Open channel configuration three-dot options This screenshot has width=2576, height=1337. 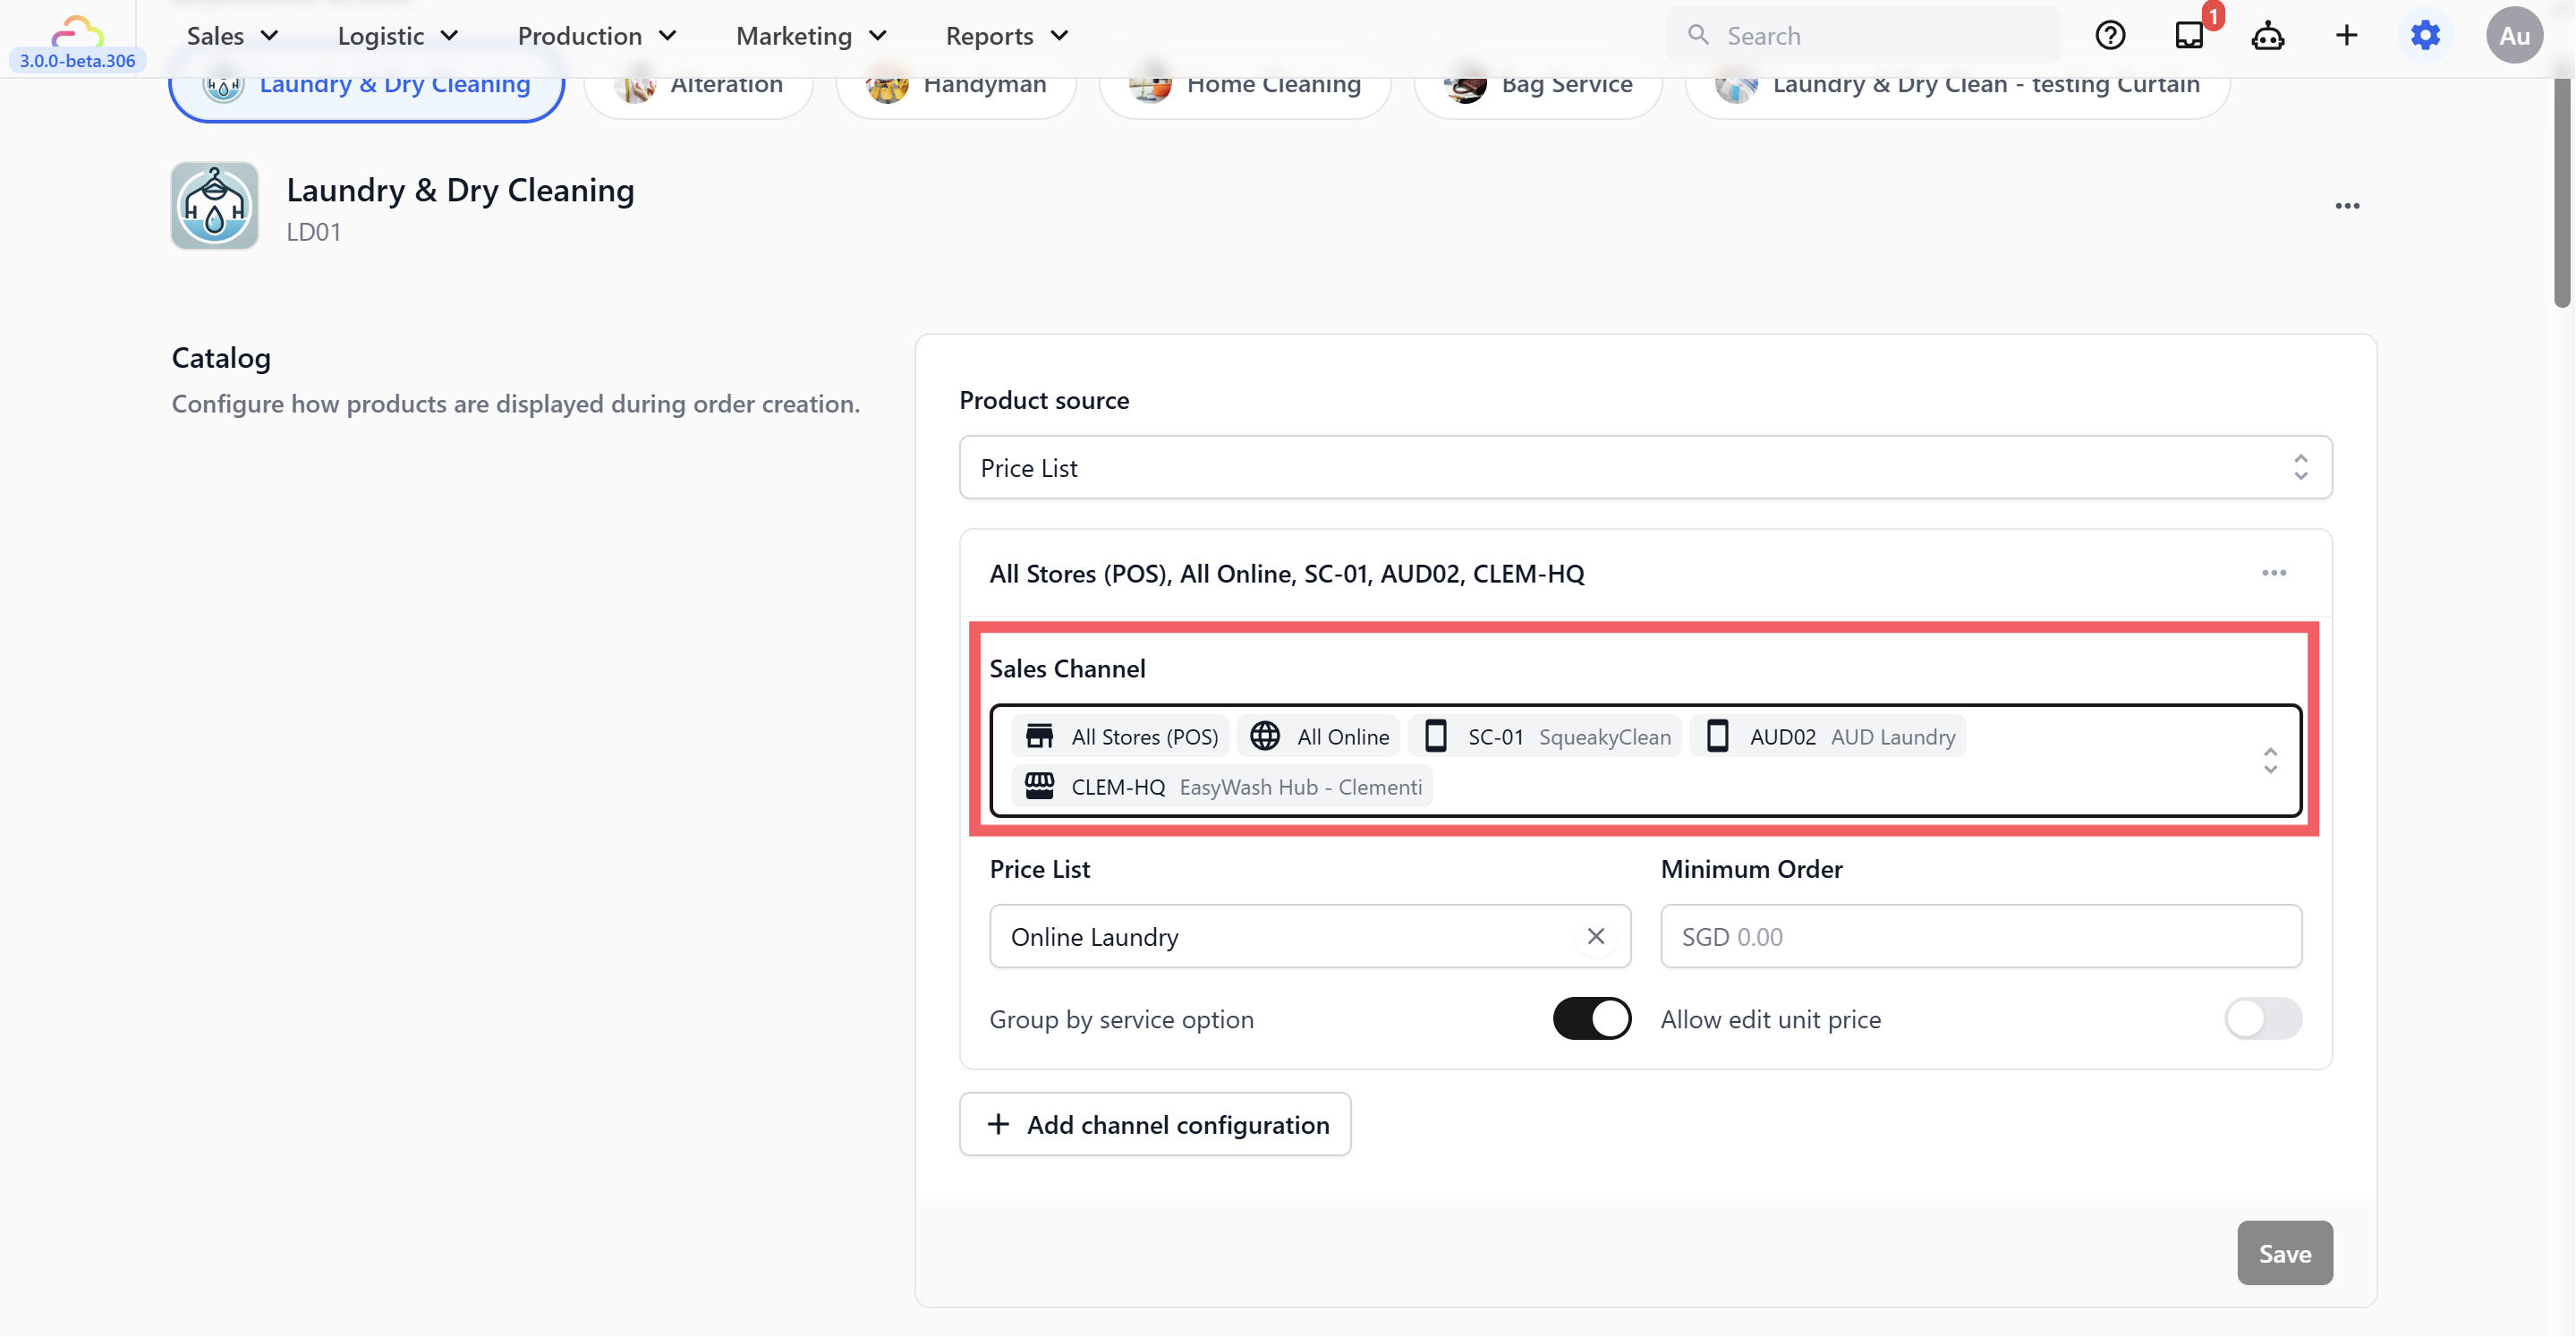2274,573
